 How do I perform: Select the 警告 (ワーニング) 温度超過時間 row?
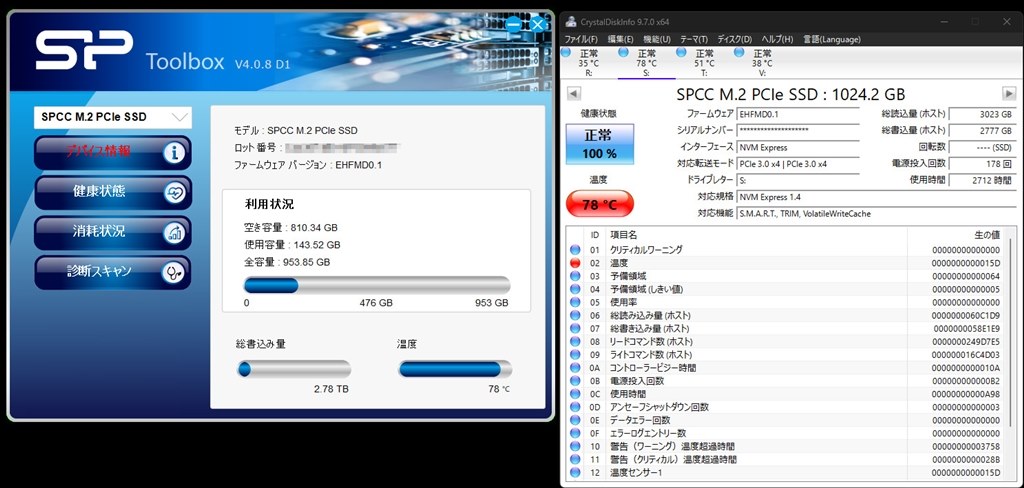786,446
